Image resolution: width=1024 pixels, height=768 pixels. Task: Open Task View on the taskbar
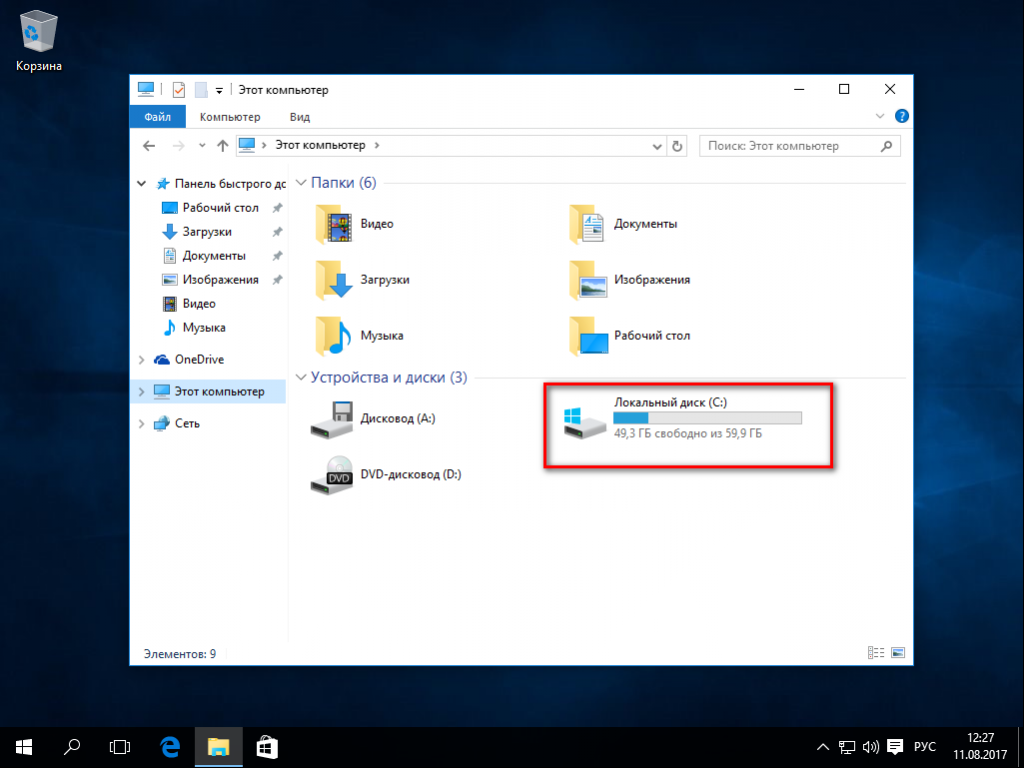tap(120, 746)
